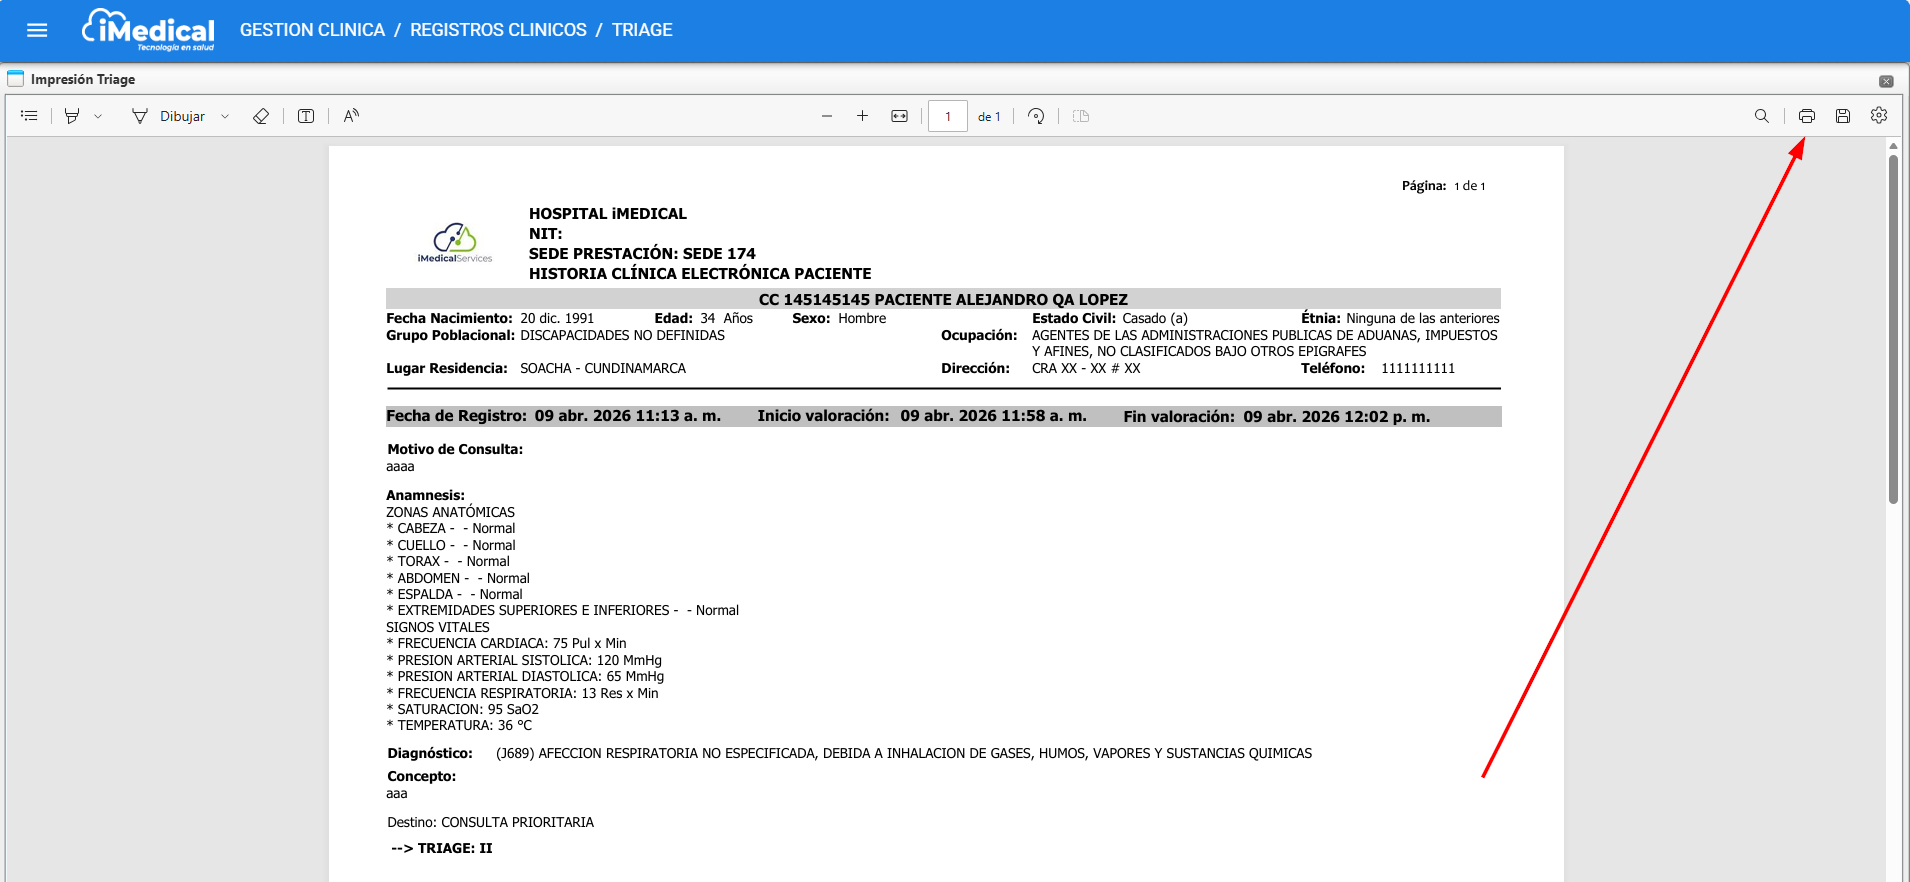Print the triage document

click(x=1806, y=116)
